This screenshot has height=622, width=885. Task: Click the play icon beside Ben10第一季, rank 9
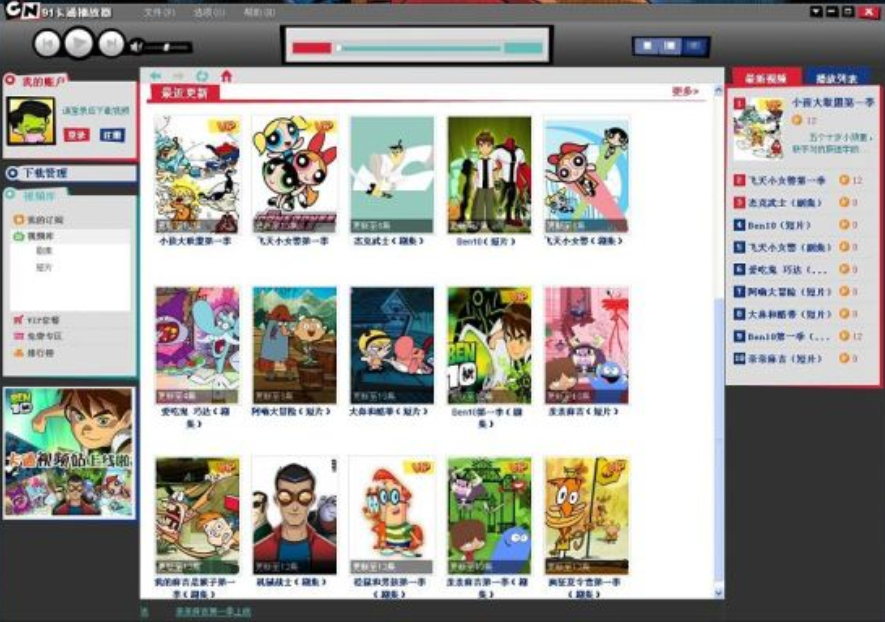click(844, 336)
